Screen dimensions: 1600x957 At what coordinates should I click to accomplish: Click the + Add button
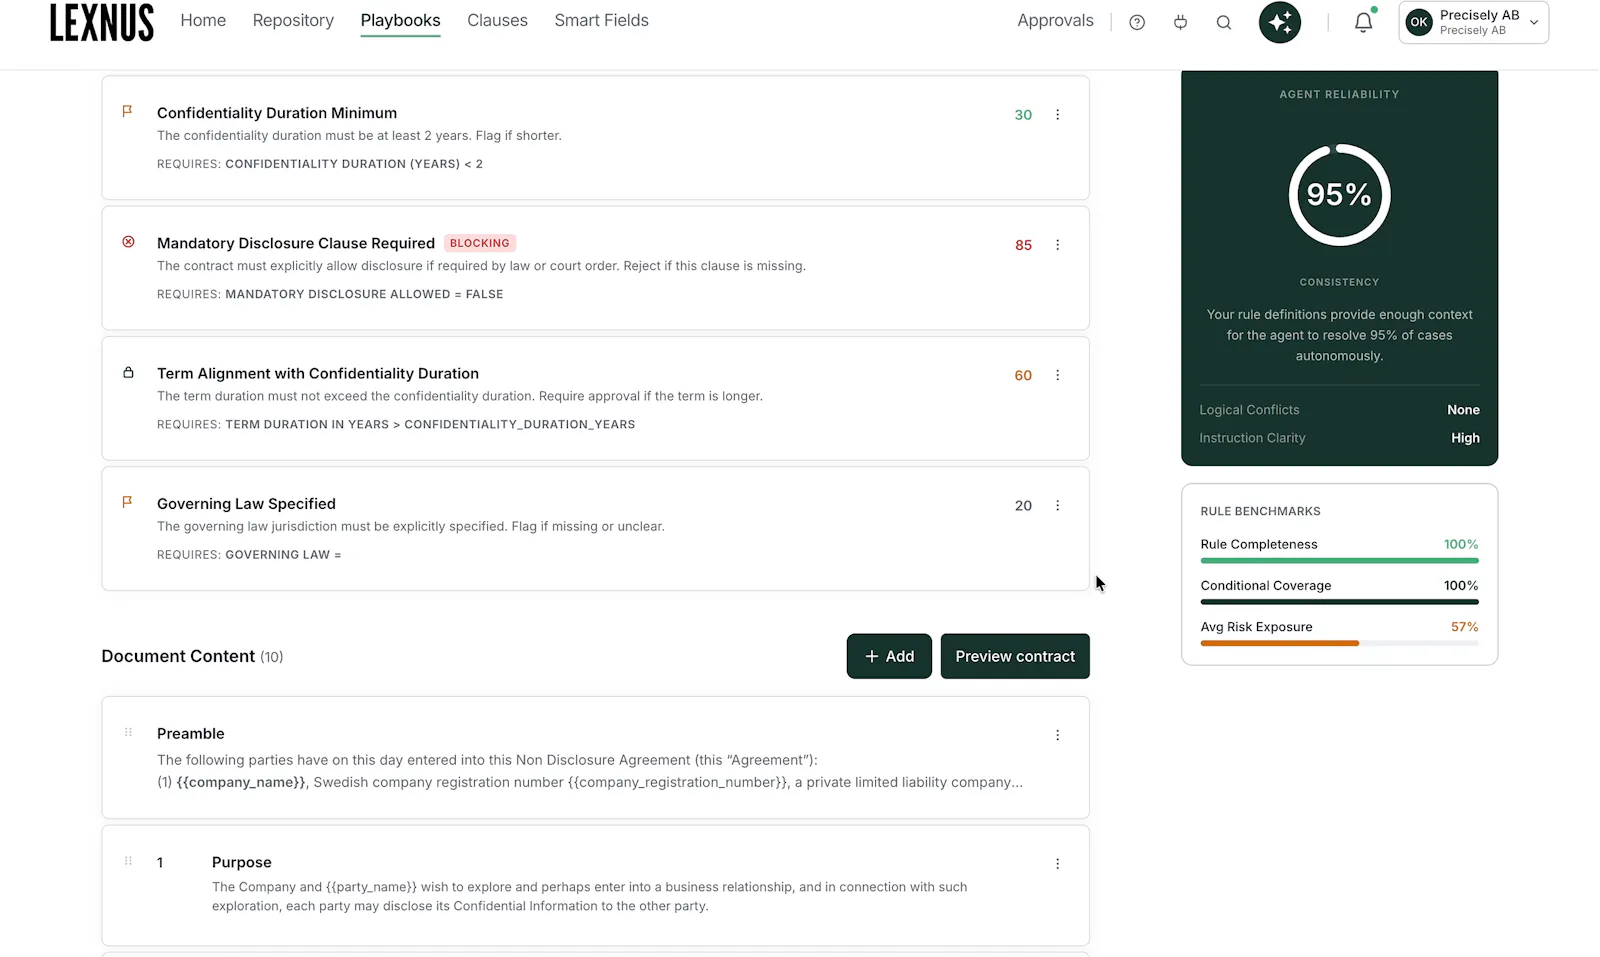889,656
